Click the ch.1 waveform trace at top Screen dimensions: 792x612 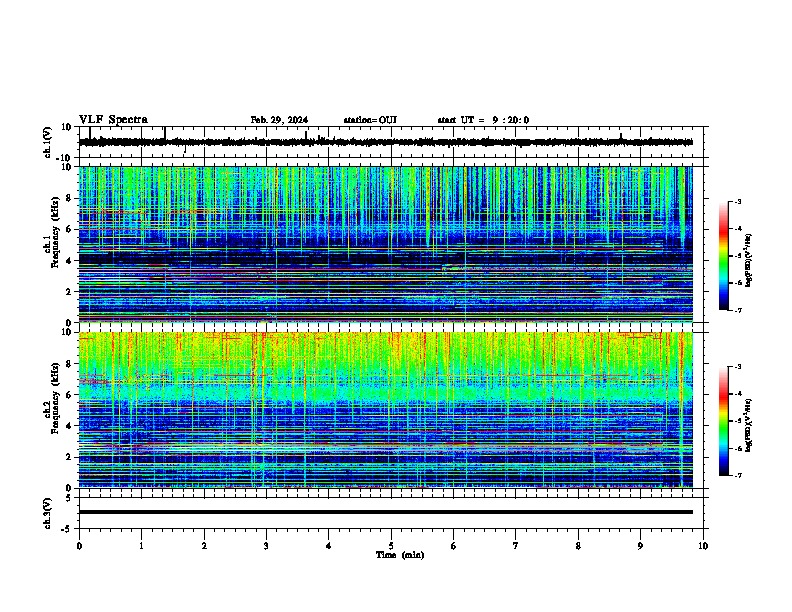385,142
